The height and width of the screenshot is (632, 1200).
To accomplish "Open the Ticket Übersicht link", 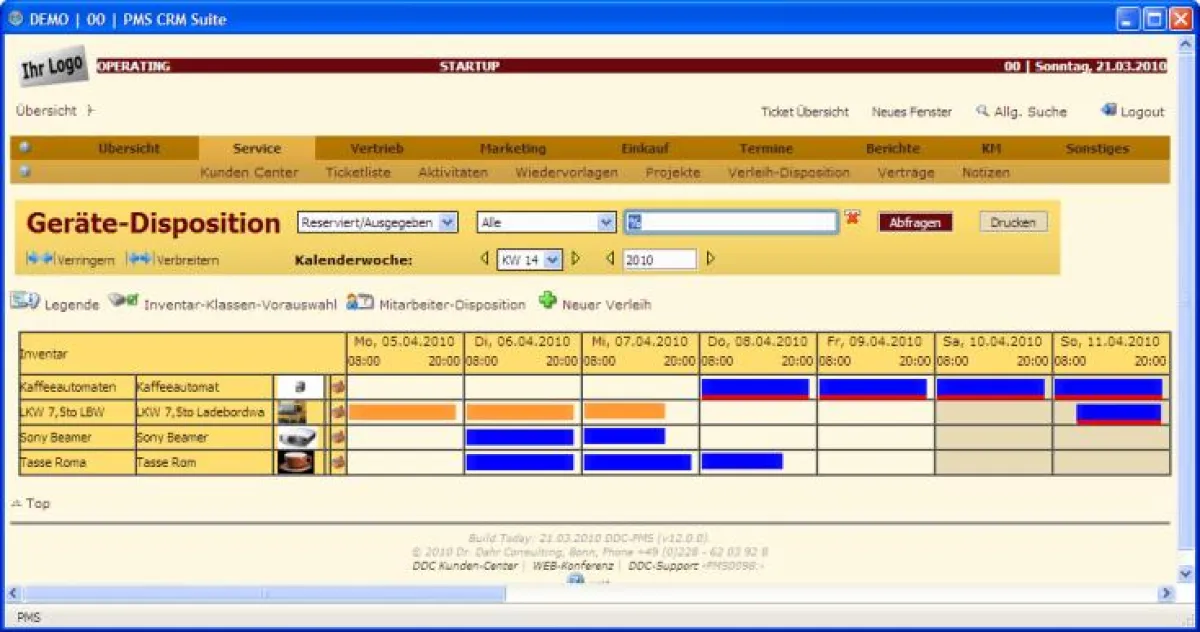I will tap(806, 111).
